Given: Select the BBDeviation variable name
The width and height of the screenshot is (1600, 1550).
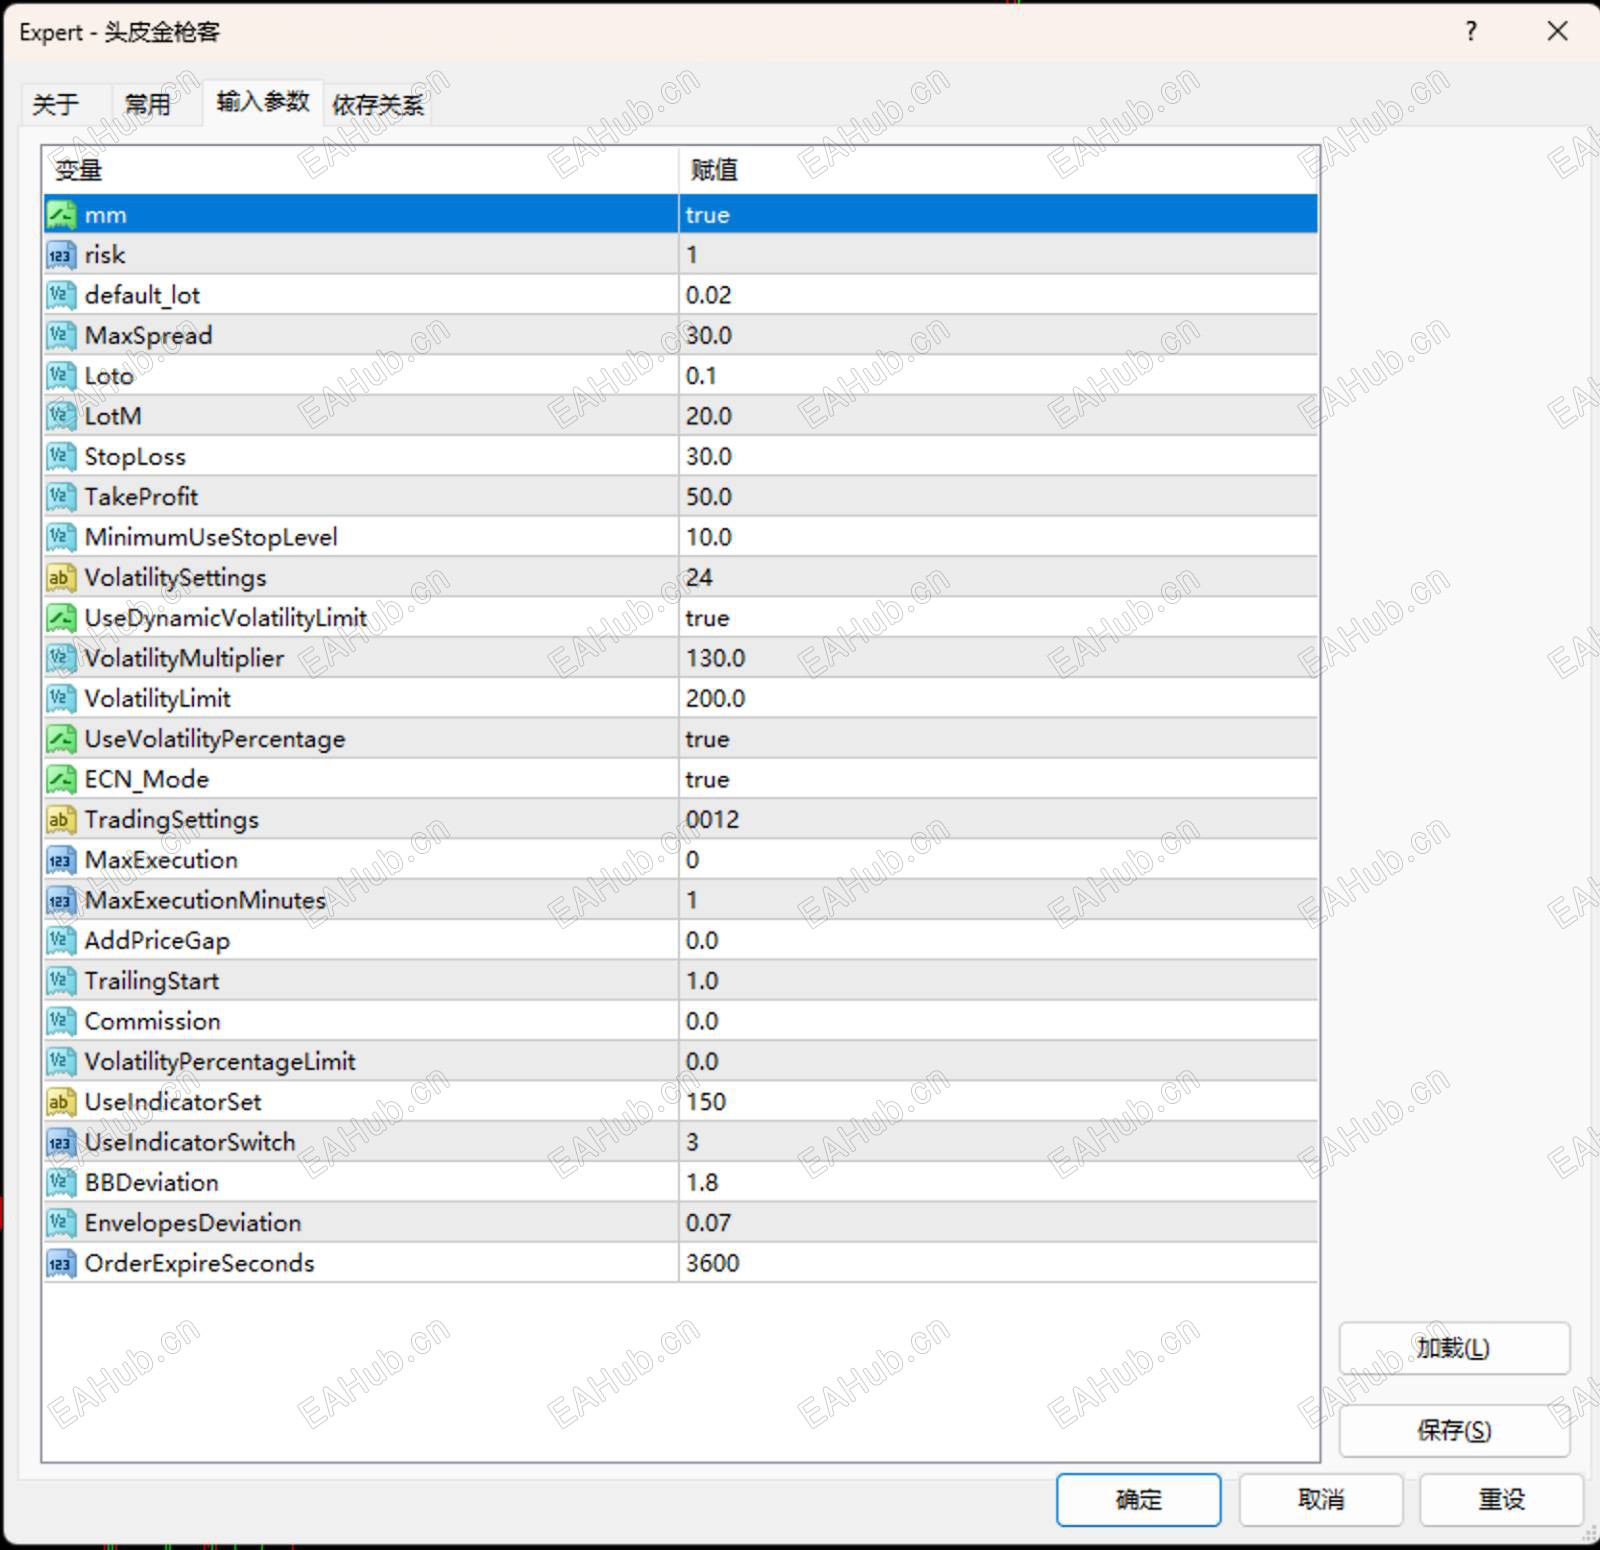Looking at the screenshot, I should 152,1183.
